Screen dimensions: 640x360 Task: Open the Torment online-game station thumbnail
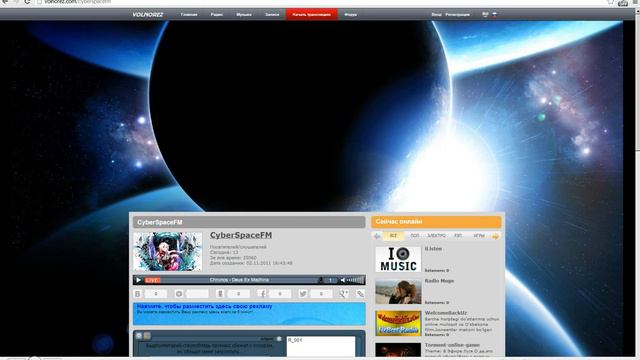[x=398, y=350]
